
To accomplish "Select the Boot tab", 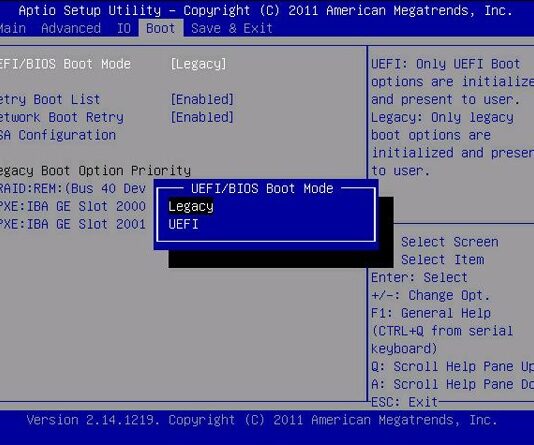I will tap(161, 28).
